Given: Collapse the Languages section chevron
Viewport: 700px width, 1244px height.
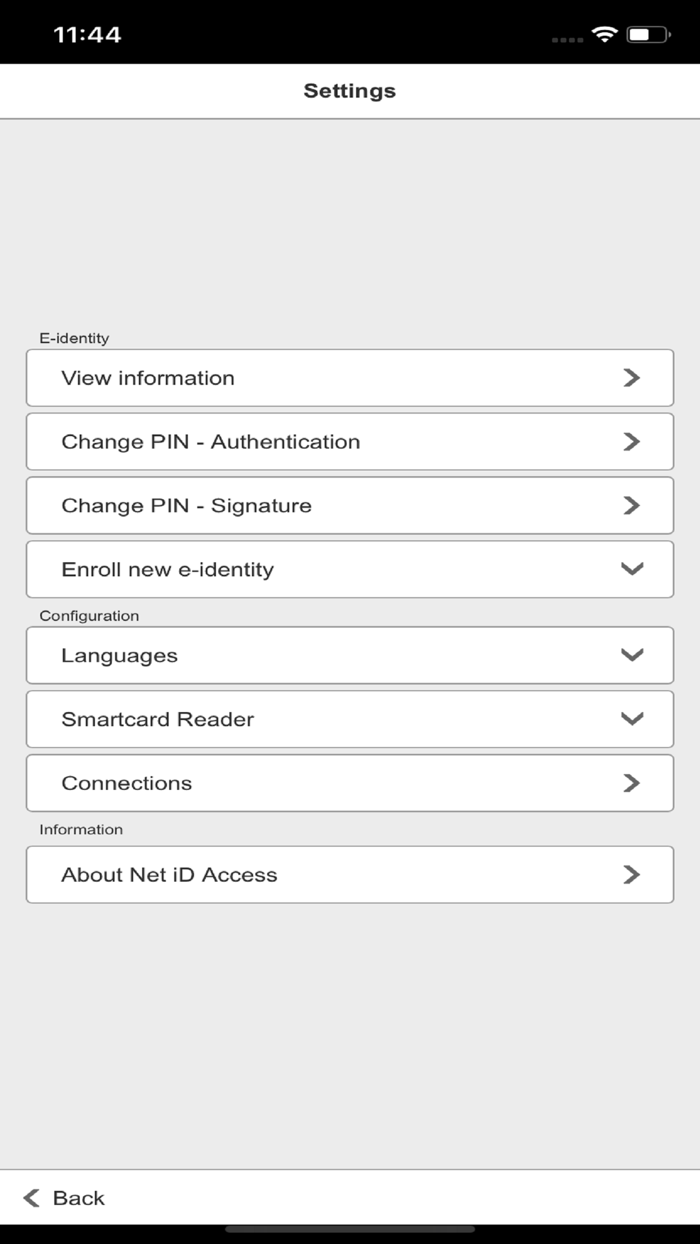Looking at the screenshot, I should 631,655.
